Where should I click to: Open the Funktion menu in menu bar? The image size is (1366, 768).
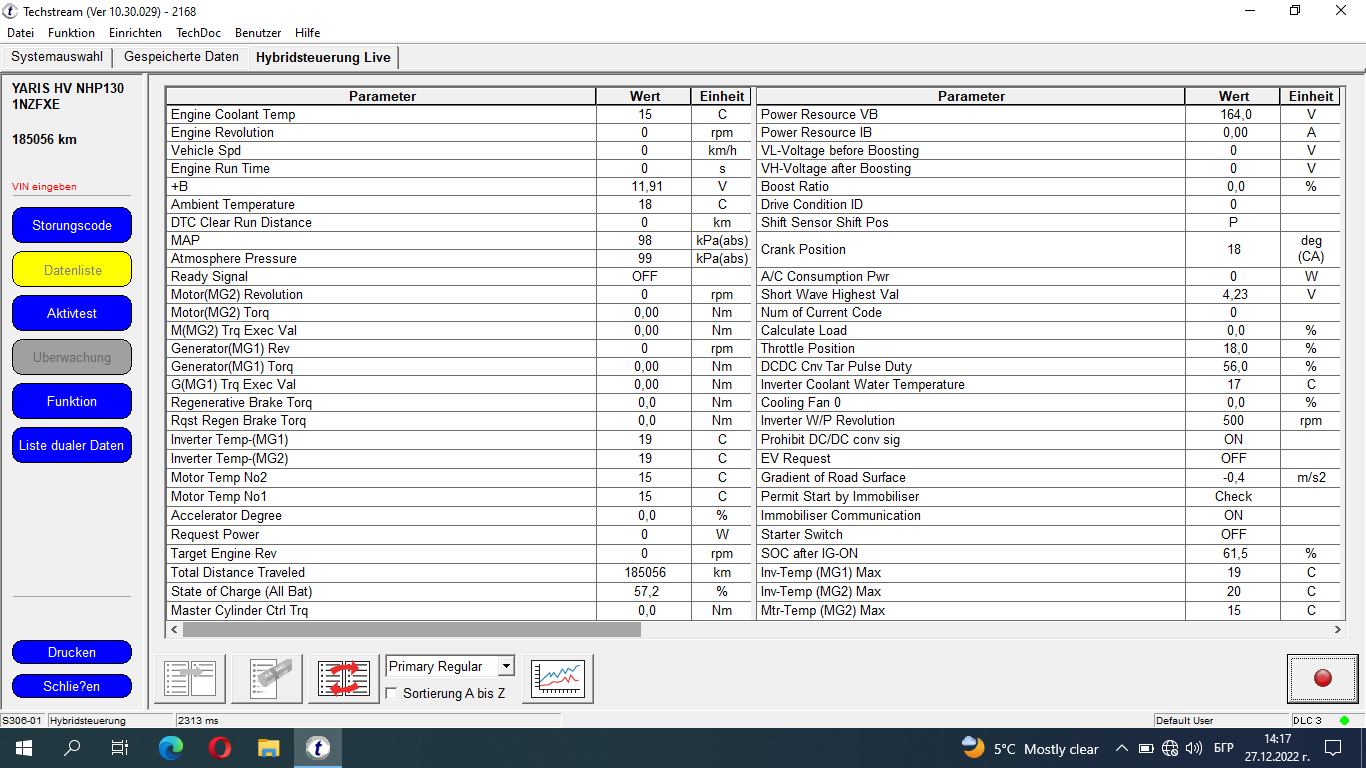click(71, 33)
